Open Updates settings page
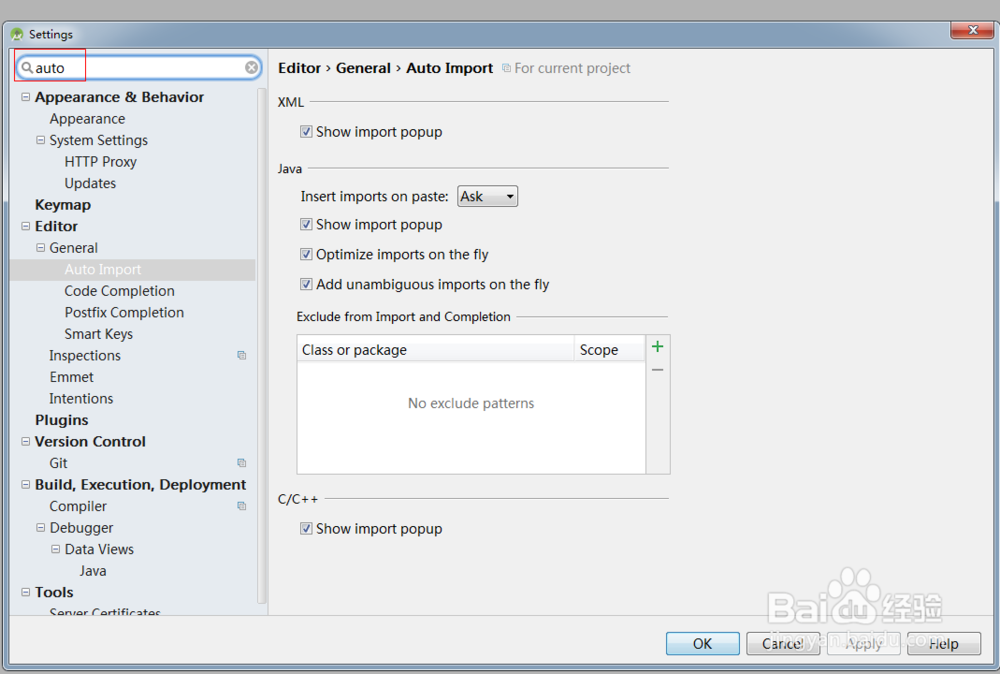The image size is (1000, 674). [90, 183]
